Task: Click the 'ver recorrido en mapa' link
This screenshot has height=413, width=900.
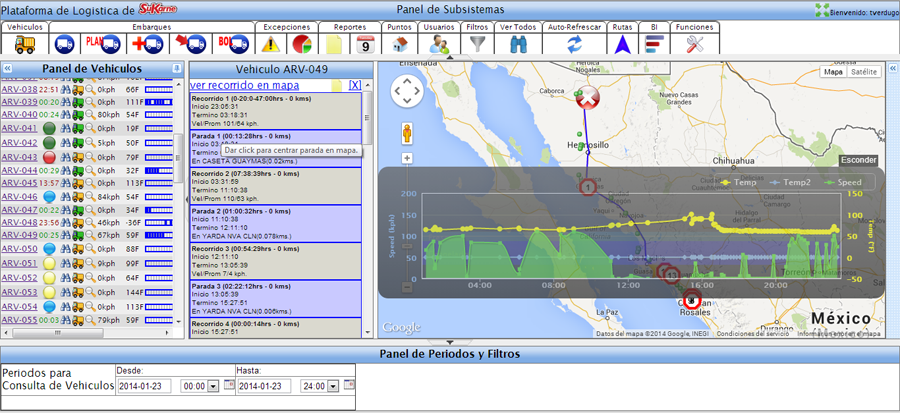Action: [x=245, y=85]
